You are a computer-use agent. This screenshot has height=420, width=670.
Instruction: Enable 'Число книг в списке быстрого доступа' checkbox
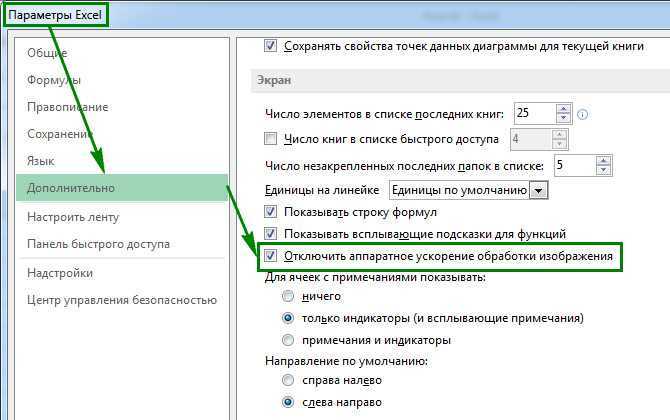[270, 138]
